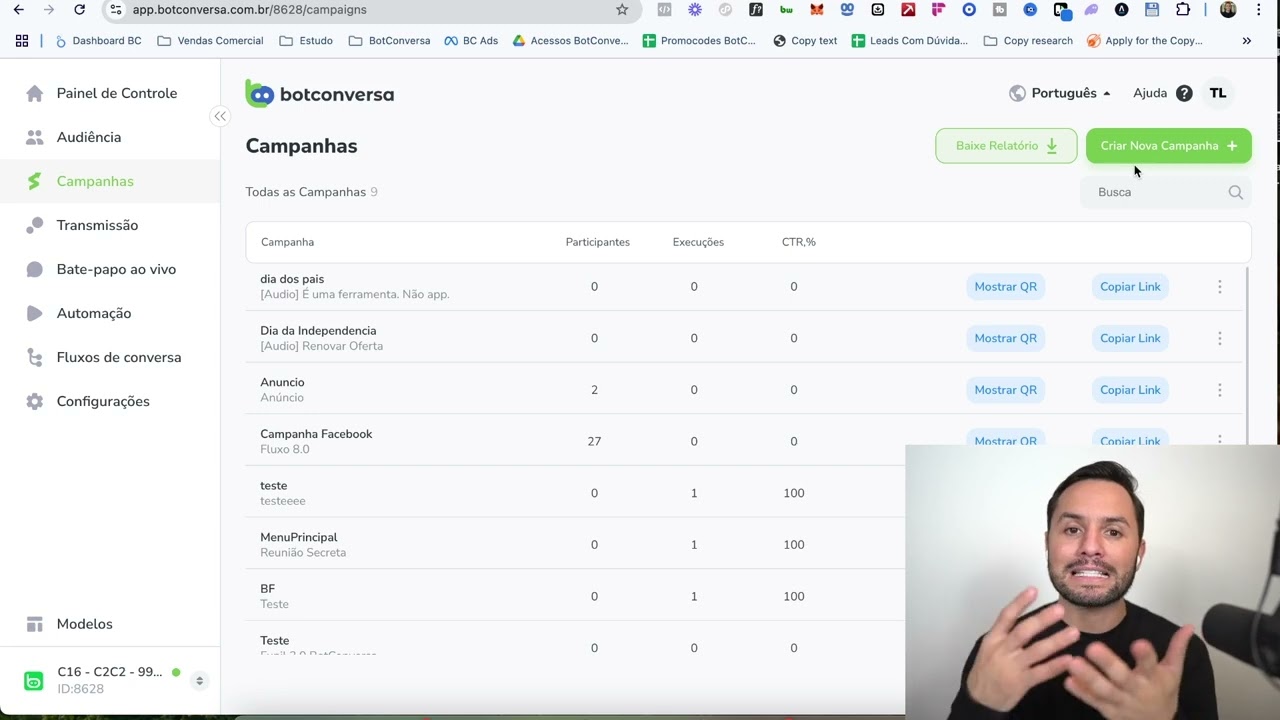This screenshot has width=1280, height=720.
Task: Copy link for Anuncio campaign
Action: point(1130,390)
